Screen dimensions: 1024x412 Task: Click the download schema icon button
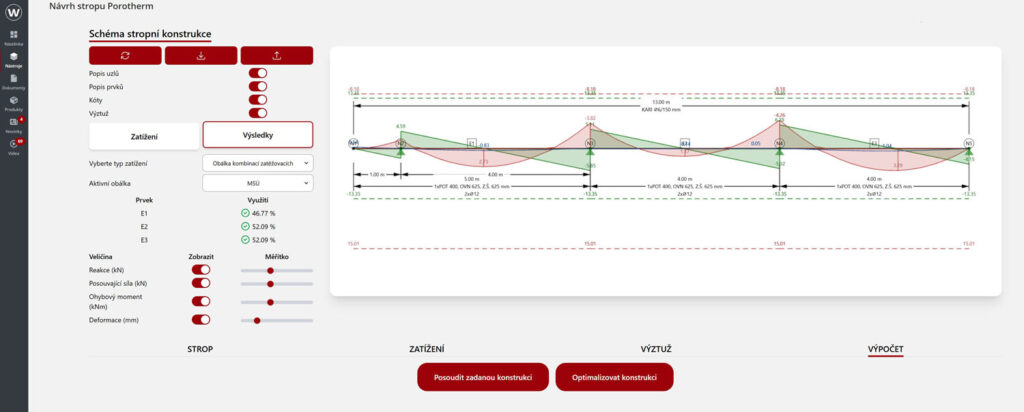201,56
